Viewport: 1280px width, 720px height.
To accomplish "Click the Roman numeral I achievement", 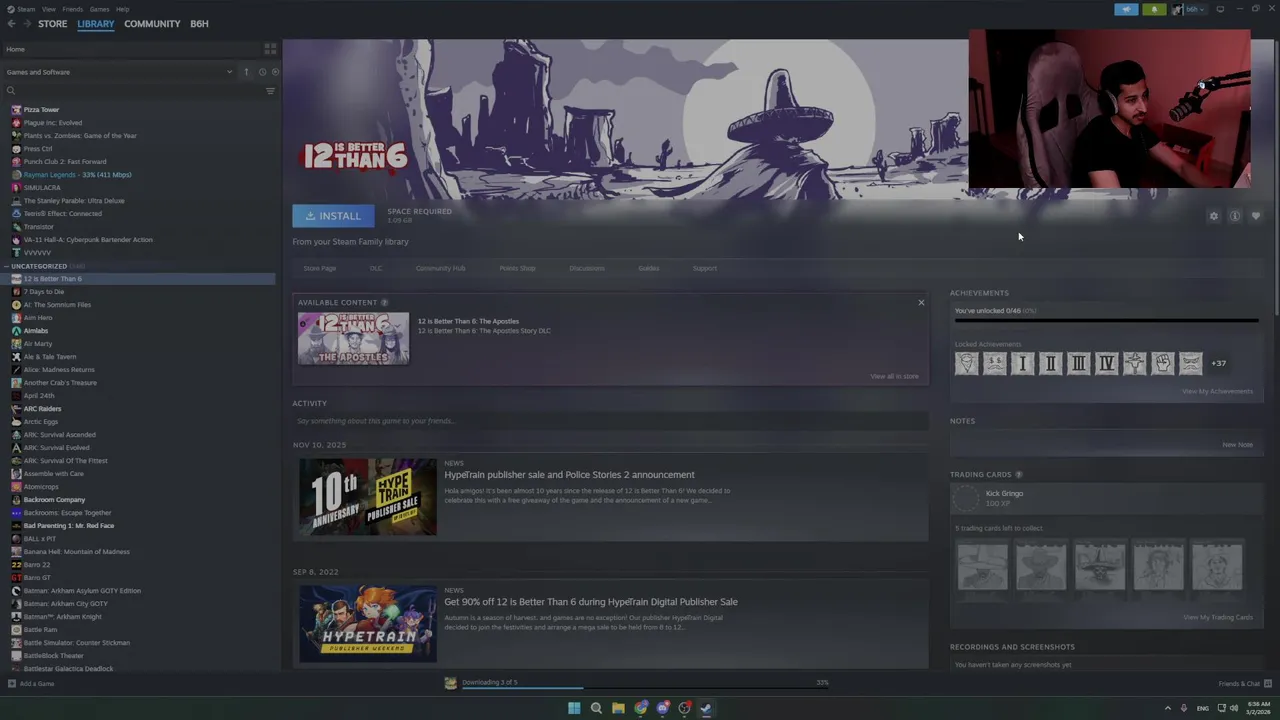I will (1022, 363).
